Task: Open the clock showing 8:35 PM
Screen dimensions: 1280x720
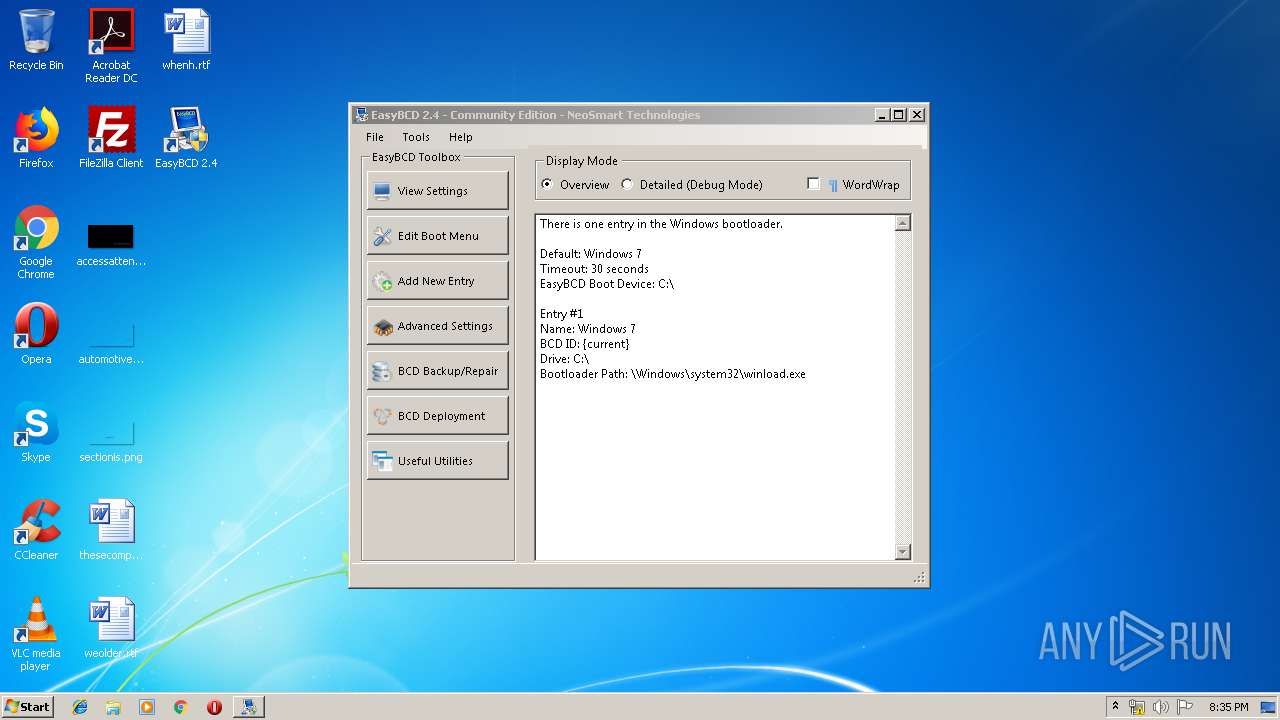Action: [1228, 707]
